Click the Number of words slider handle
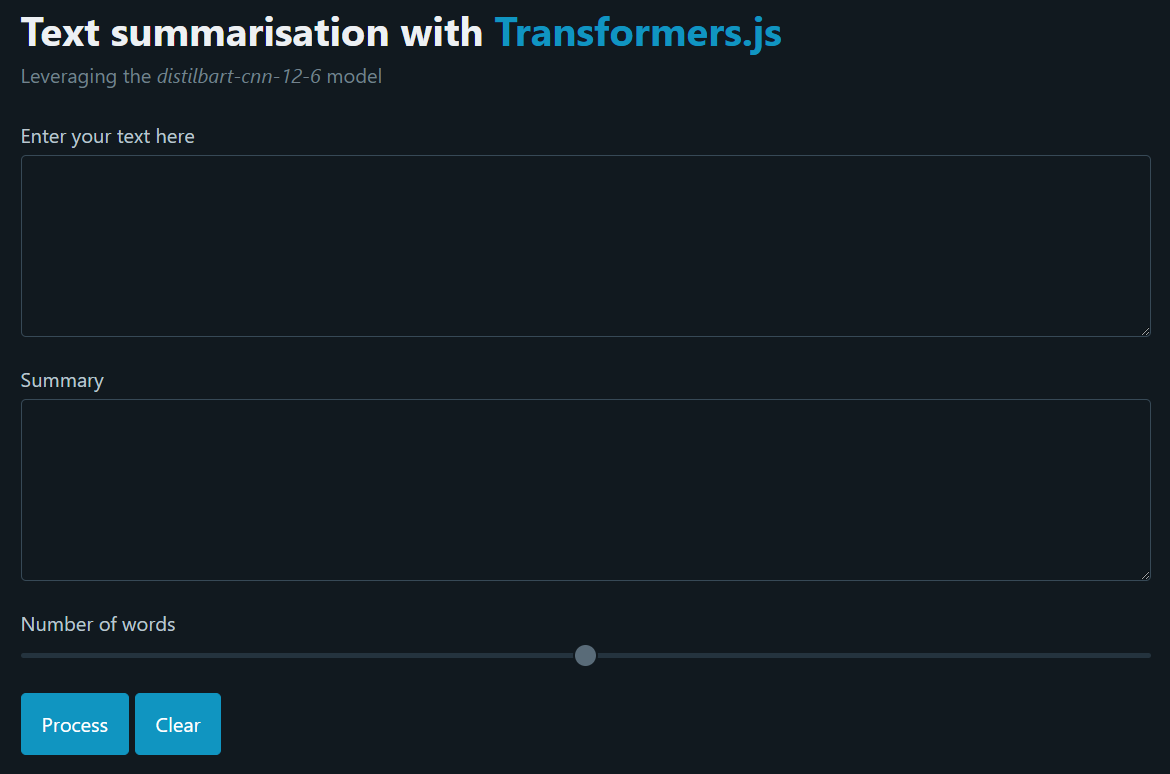 586,655
